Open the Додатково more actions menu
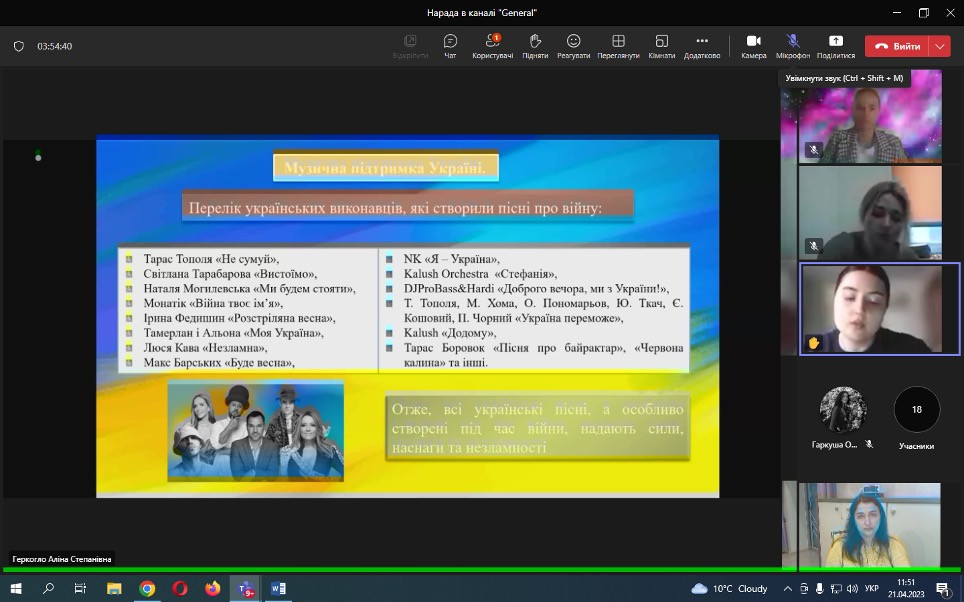Image resolution: width=964 pixels, height=602 pixels. pos(702,45)
